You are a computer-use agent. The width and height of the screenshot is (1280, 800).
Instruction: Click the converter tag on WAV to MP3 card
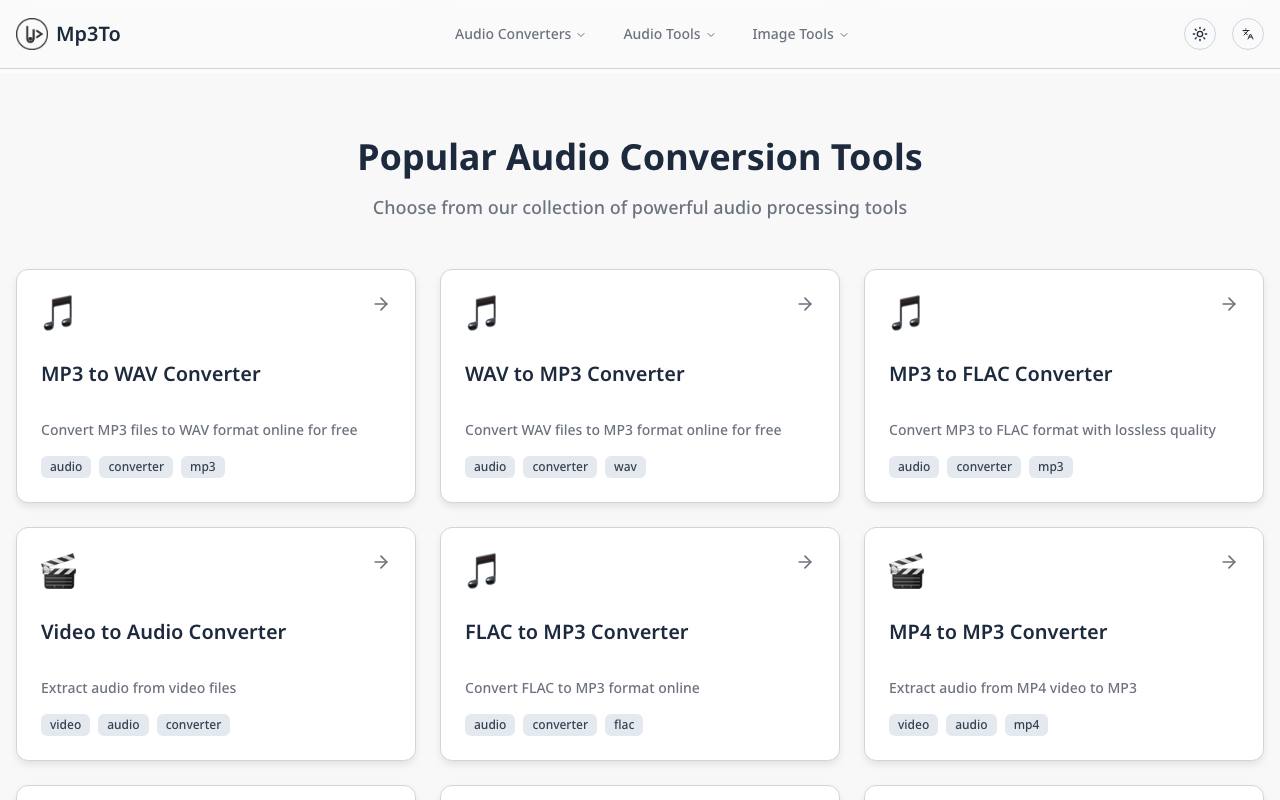560,467
